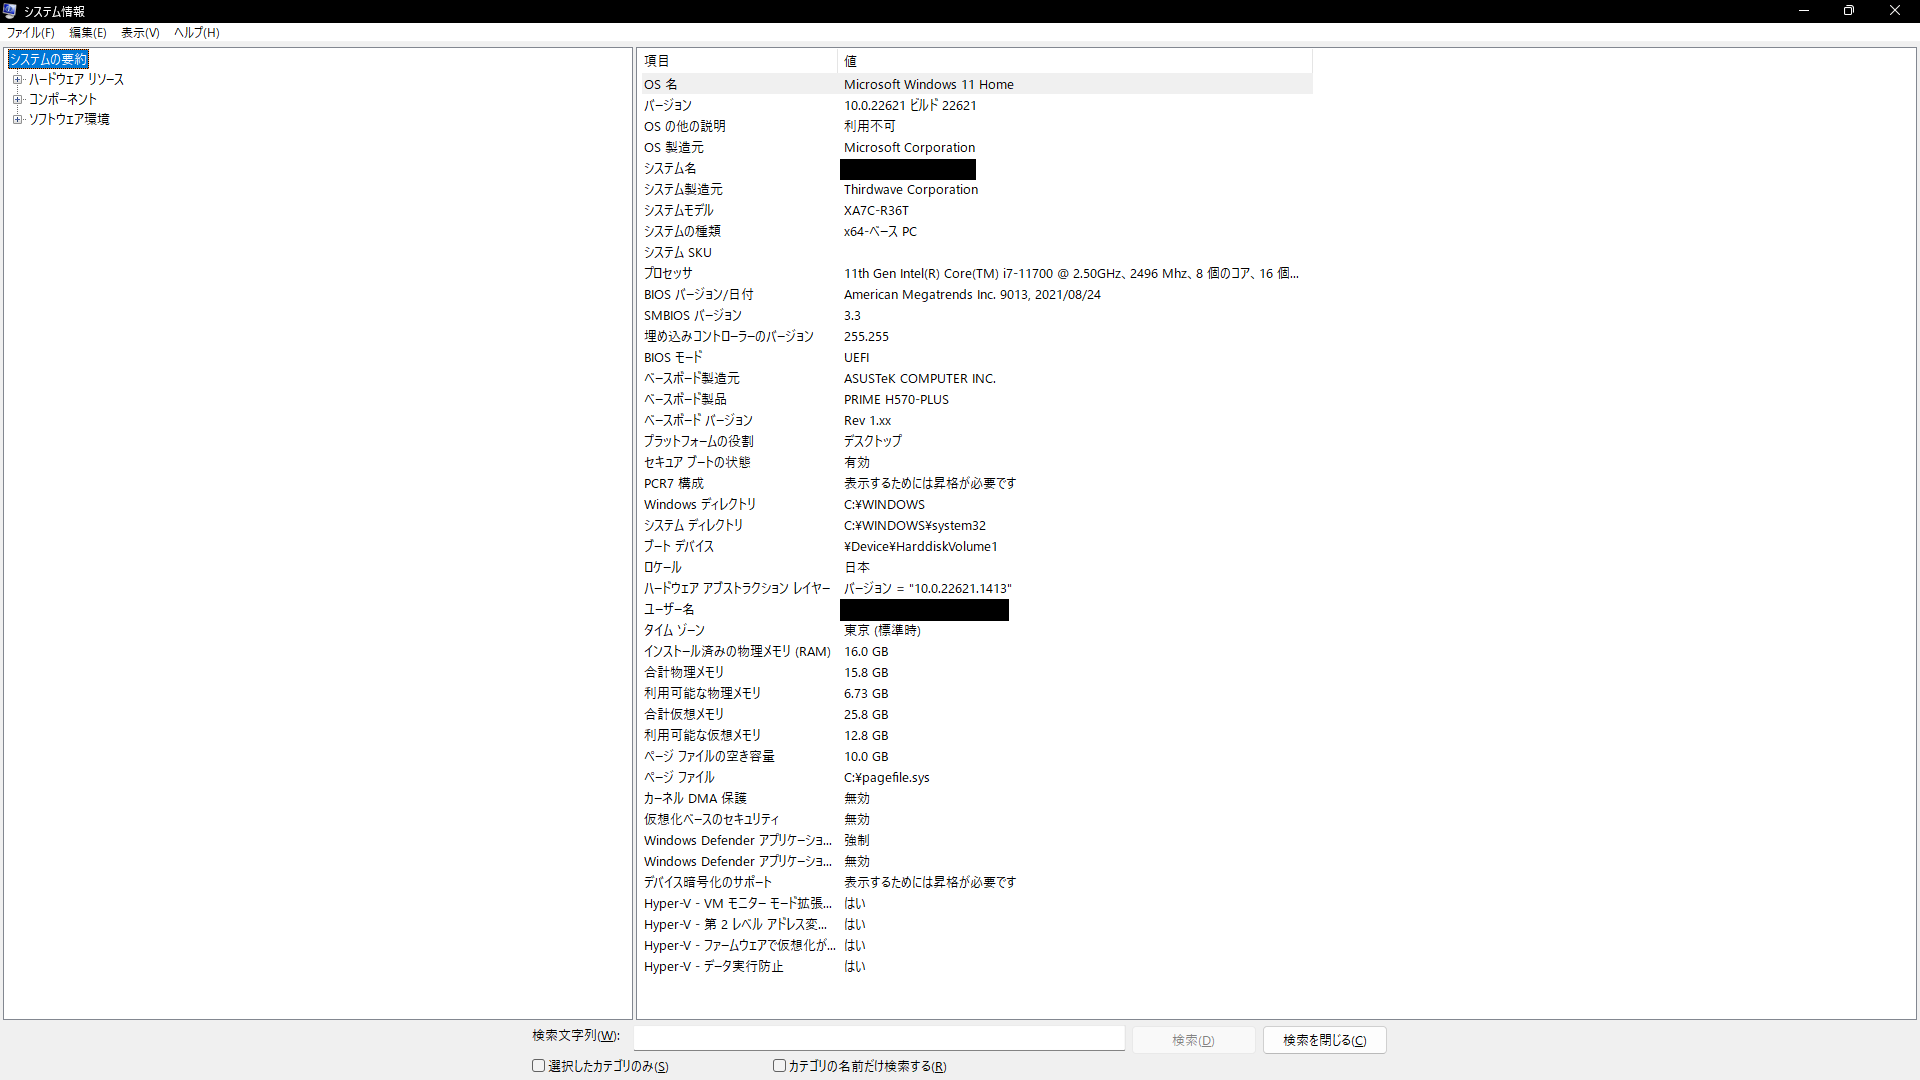The image size is (1920, 1080).
Task: Expand the ソフトウェア環境 node
Action: click(x=17, y=119)
